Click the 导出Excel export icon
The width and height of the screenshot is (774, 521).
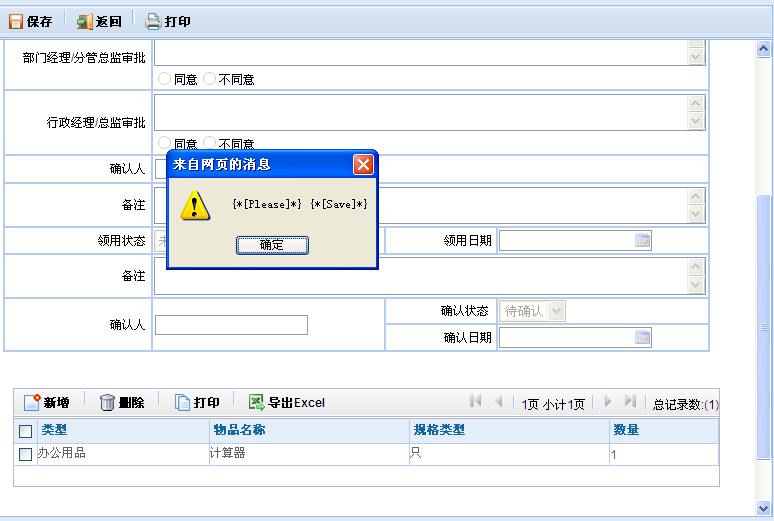257,402
